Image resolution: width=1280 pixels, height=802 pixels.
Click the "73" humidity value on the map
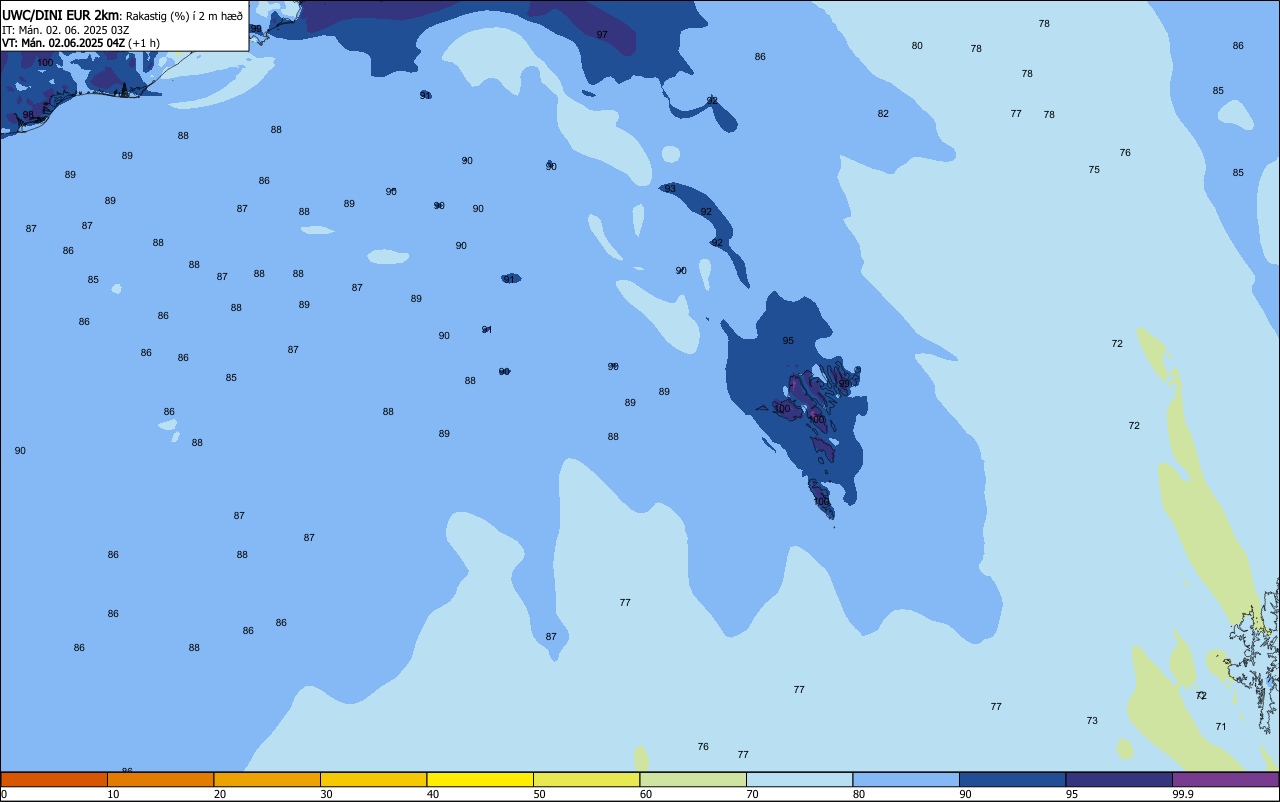tap(1092, 720)
